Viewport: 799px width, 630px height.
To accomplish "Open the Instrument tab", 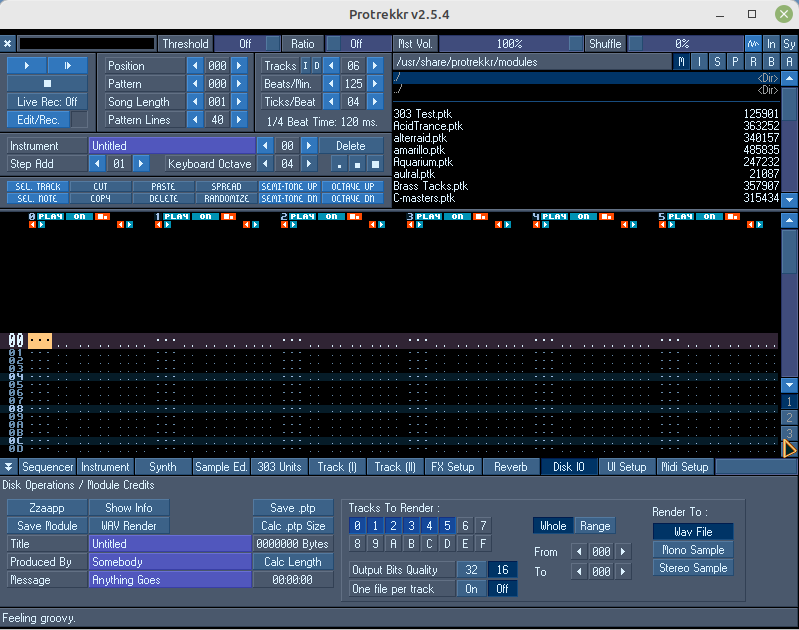I will pyautogui.click(x=105, y=466).
